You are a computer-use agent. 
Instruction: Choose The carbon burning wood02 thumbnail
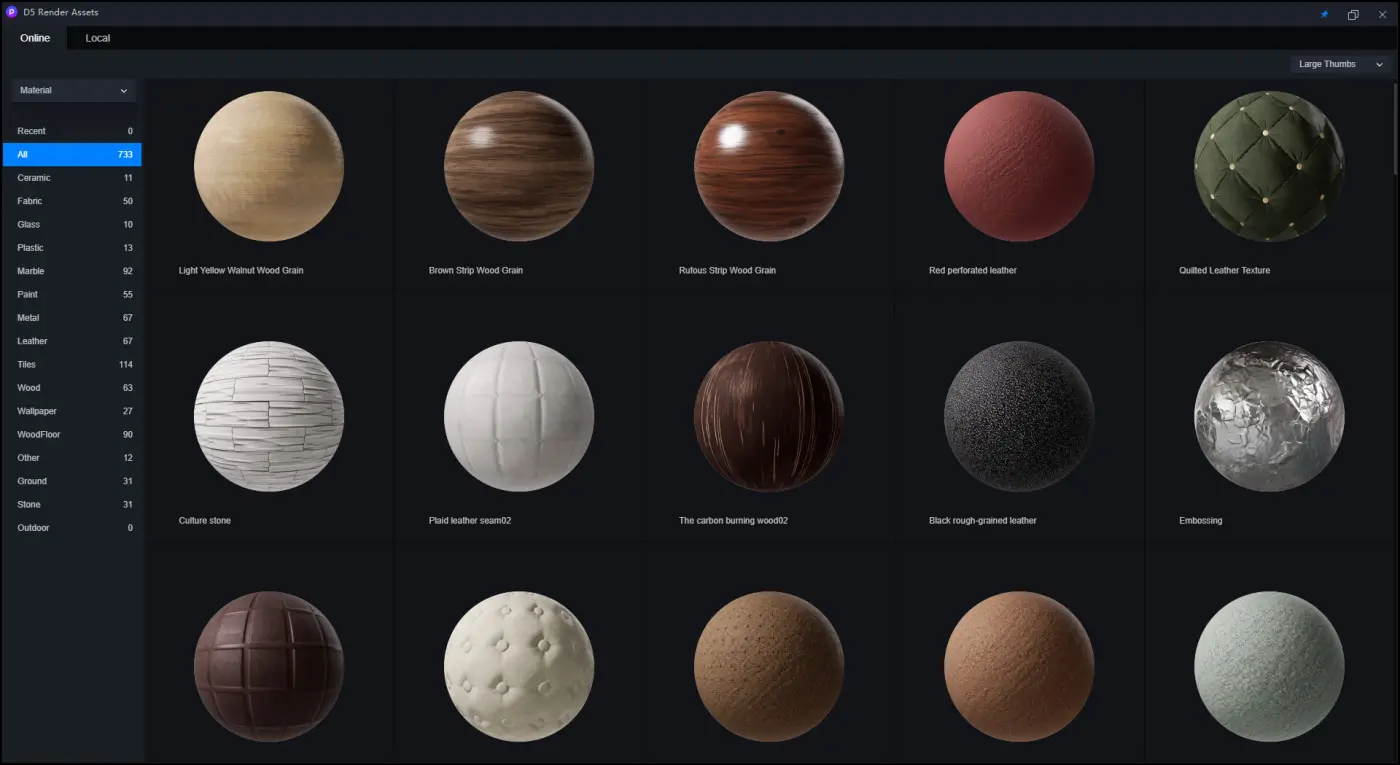(769, 416)
